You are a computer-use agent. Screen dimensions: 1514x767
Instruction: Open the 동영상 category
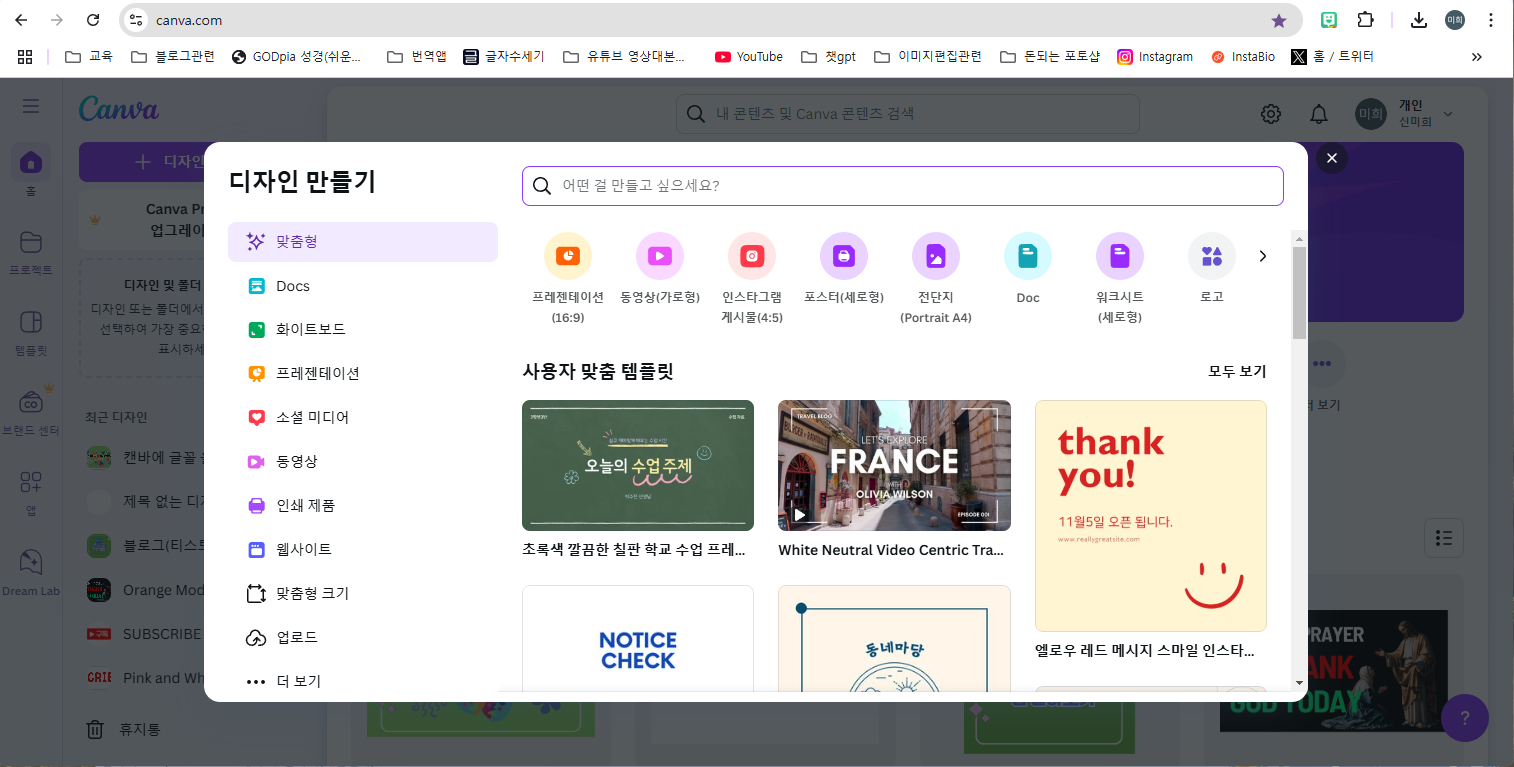tap(363, 461)
